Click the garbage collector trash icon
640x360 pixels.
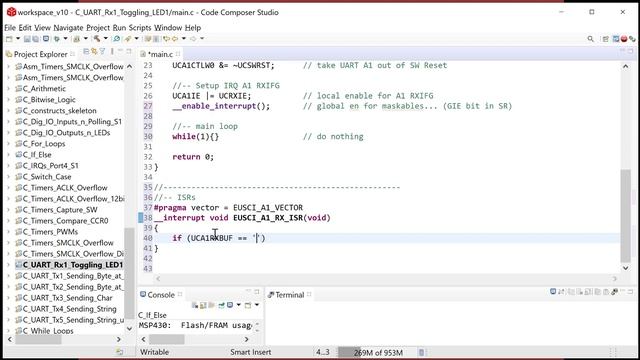421,352
